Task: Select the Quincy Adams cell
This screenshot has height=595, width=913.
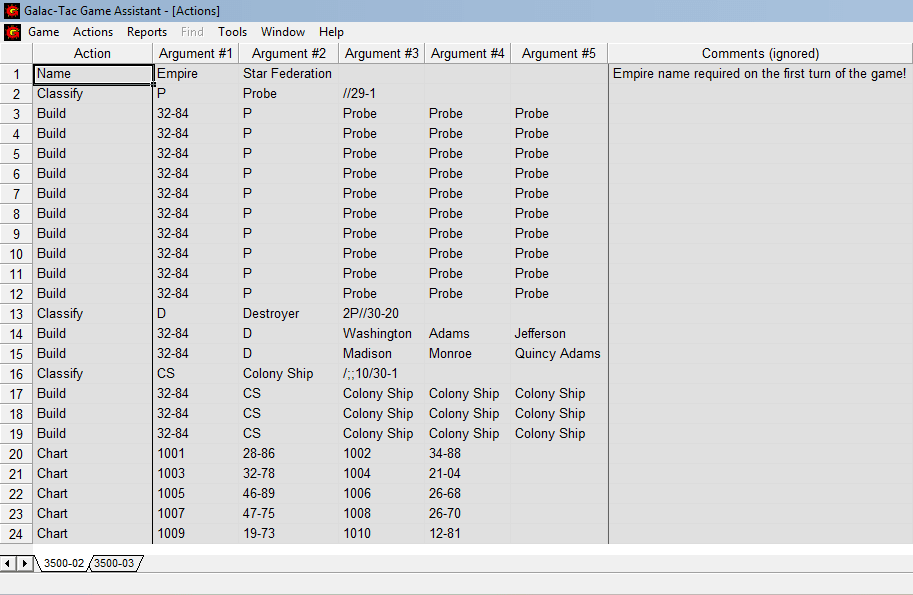Action: [x=557, y=353]
